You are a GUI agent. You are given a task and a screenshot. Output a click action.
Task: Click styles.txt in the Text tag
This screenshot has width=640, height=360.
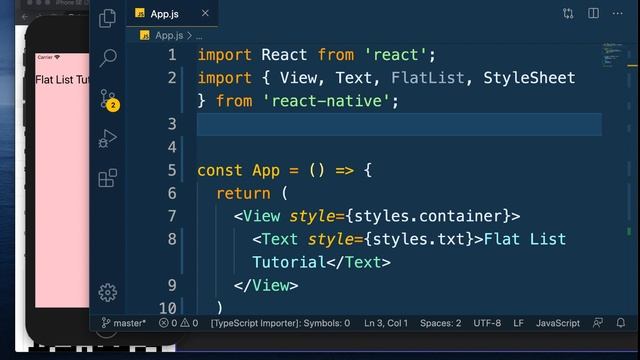tap(419, 239)
